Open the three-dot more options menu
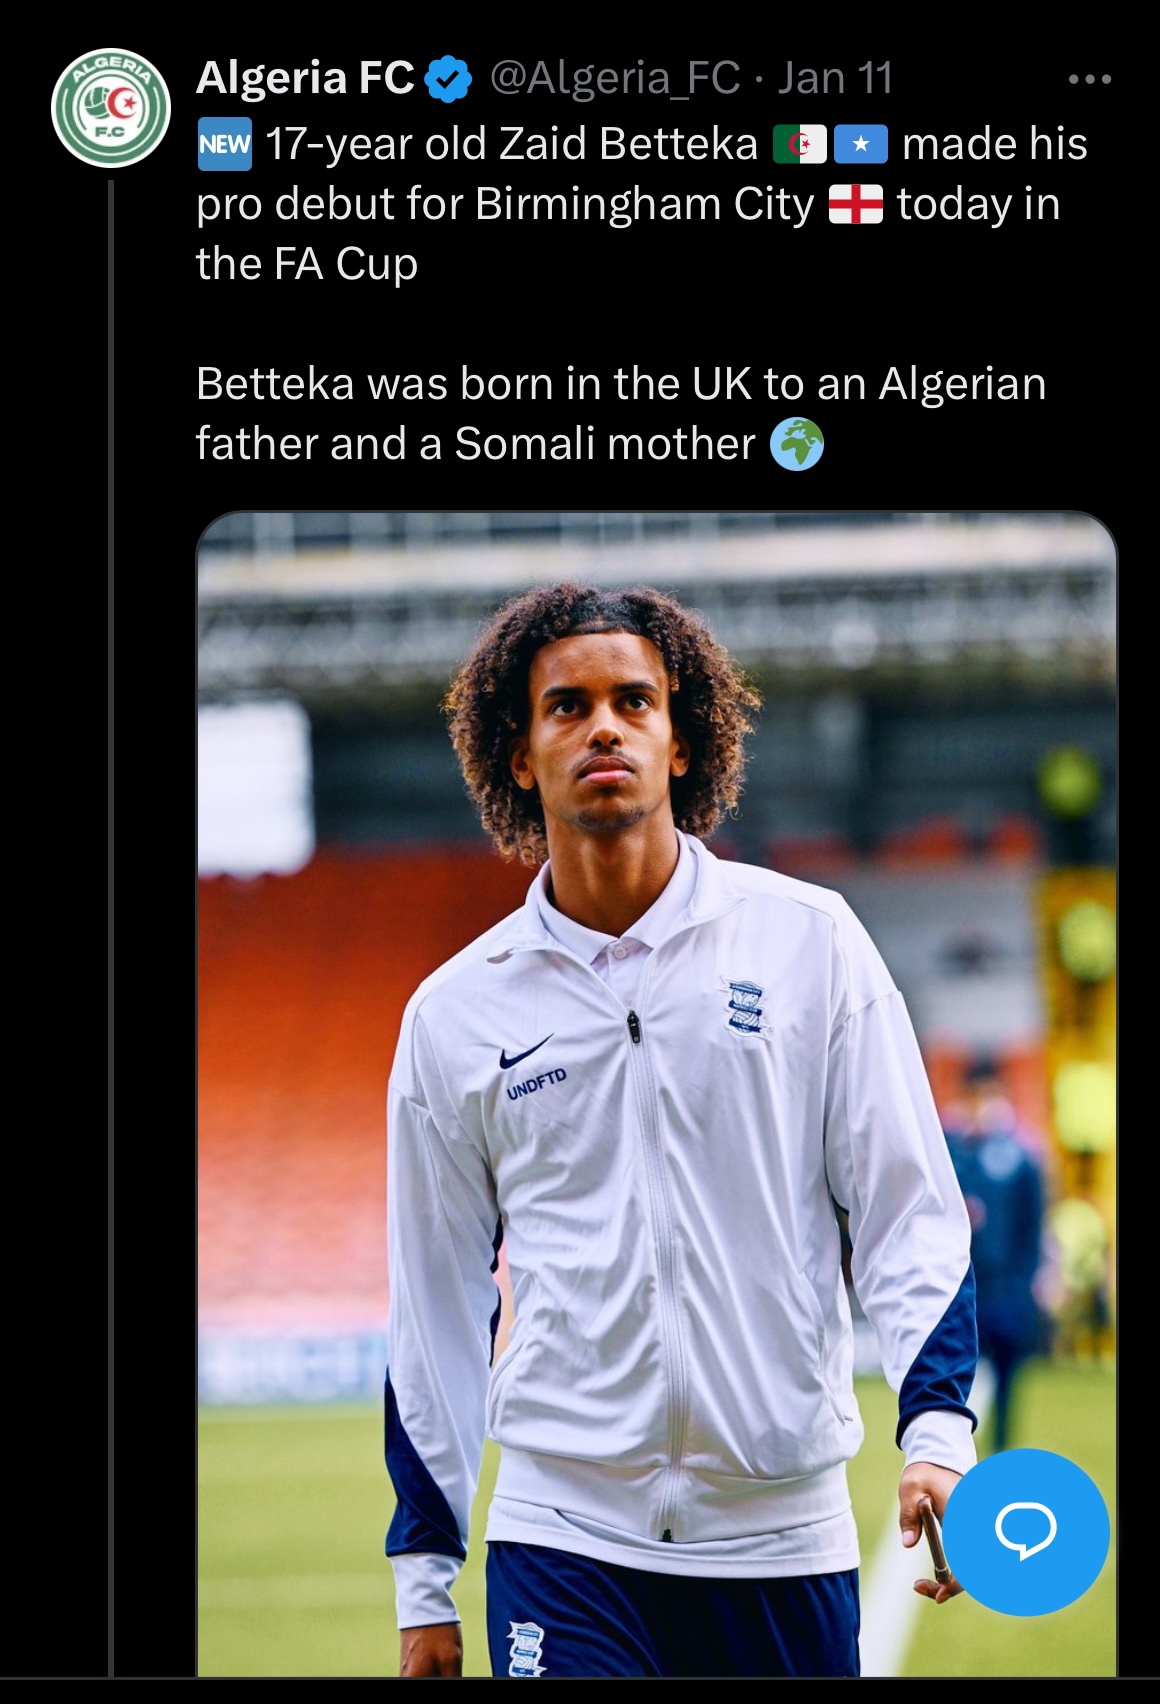This screenshot has height=1704, width=1160. tap(1089, 80)
